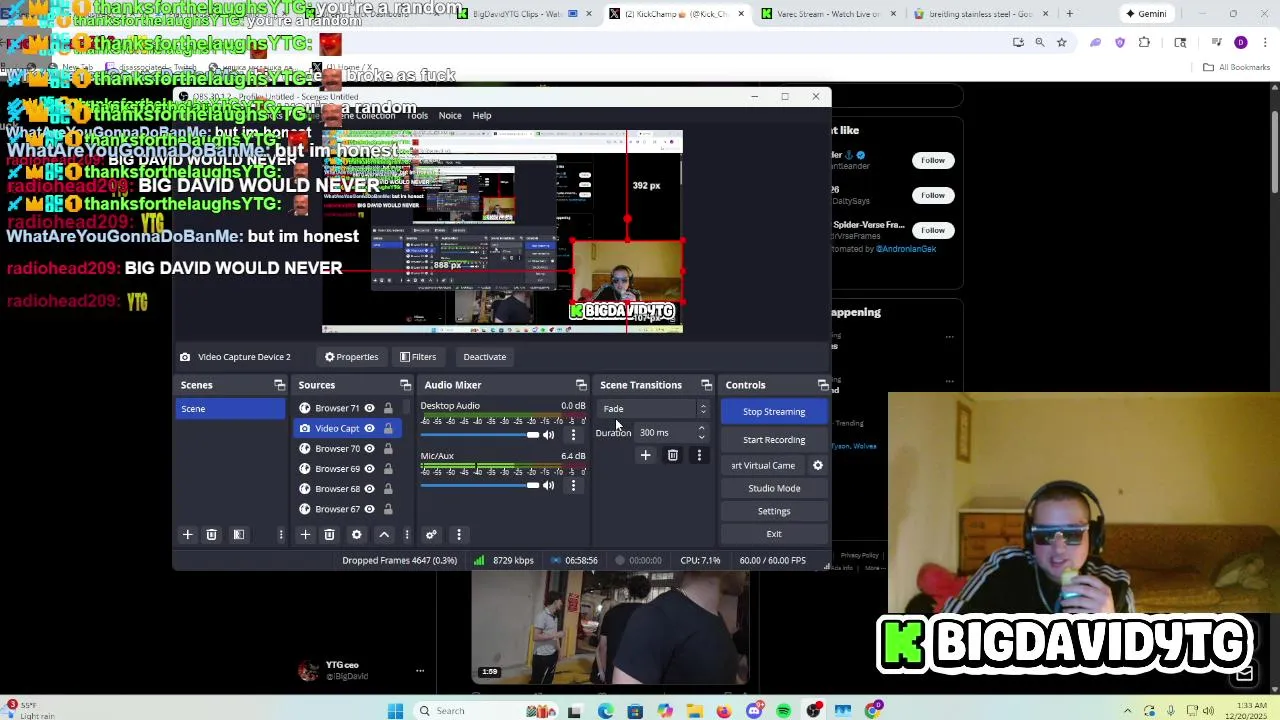Open source properties gear in Sources toolbar
This screenshot has width=1280, height=720.
[357, 535]
